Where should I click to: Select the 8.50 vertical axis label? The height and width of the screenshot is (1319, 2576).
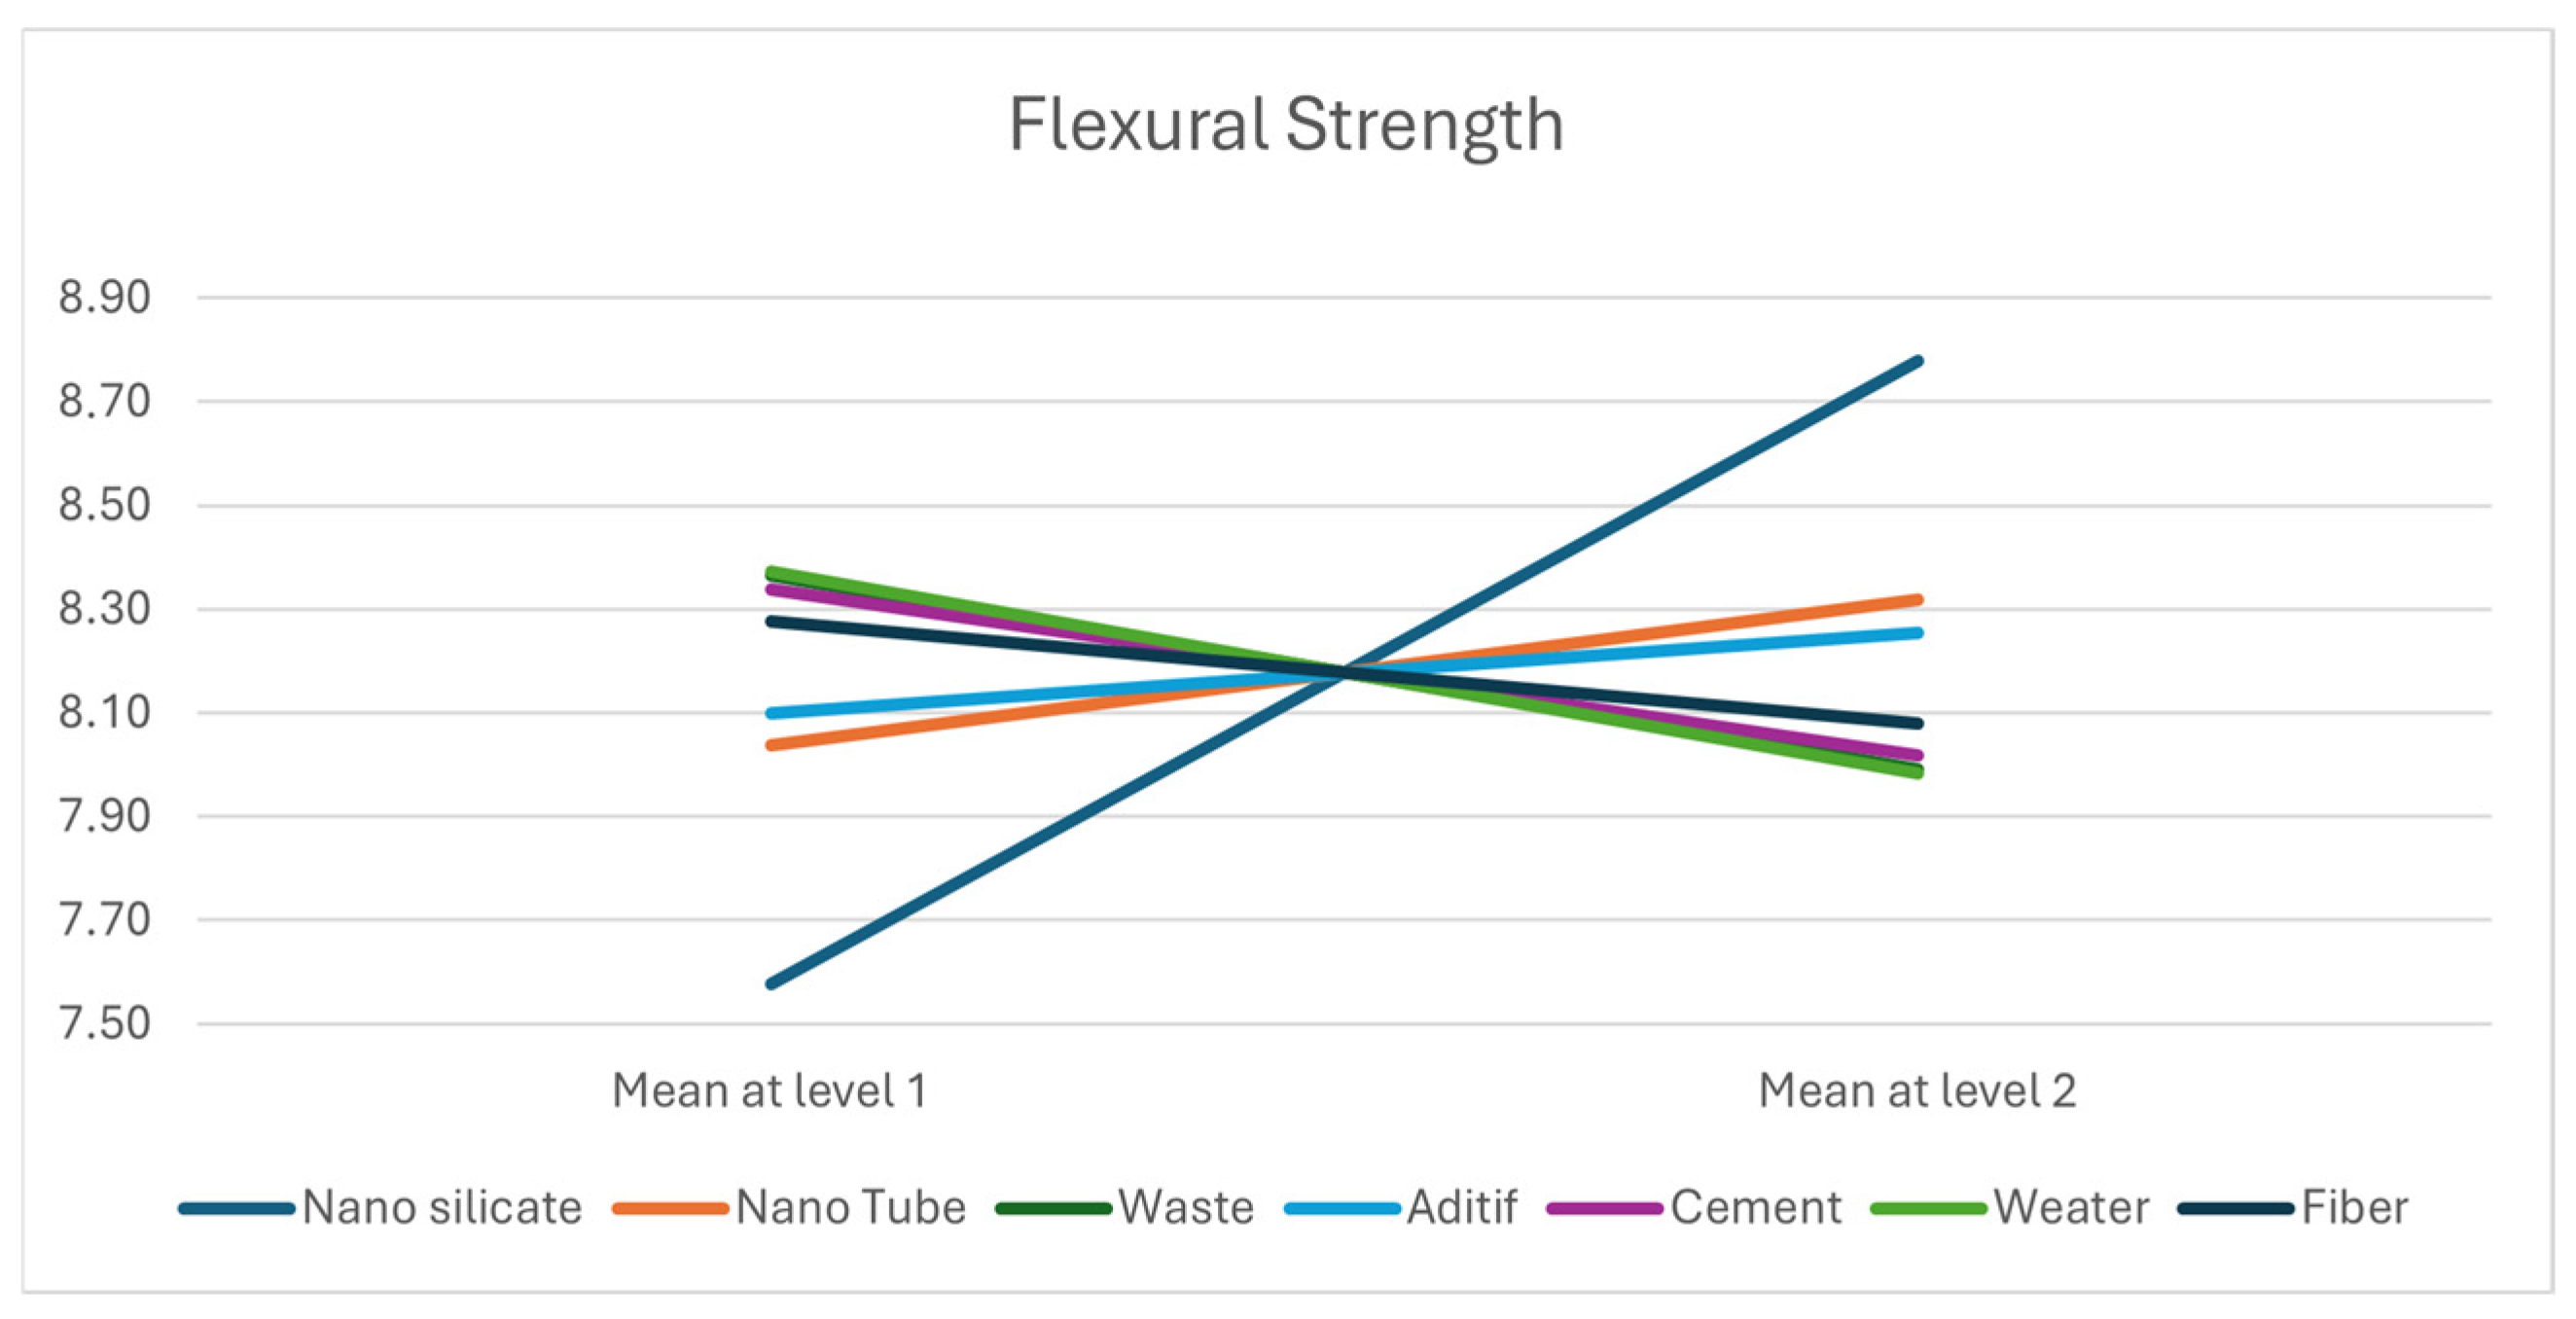pyautogui.click(x=104, y=505)
